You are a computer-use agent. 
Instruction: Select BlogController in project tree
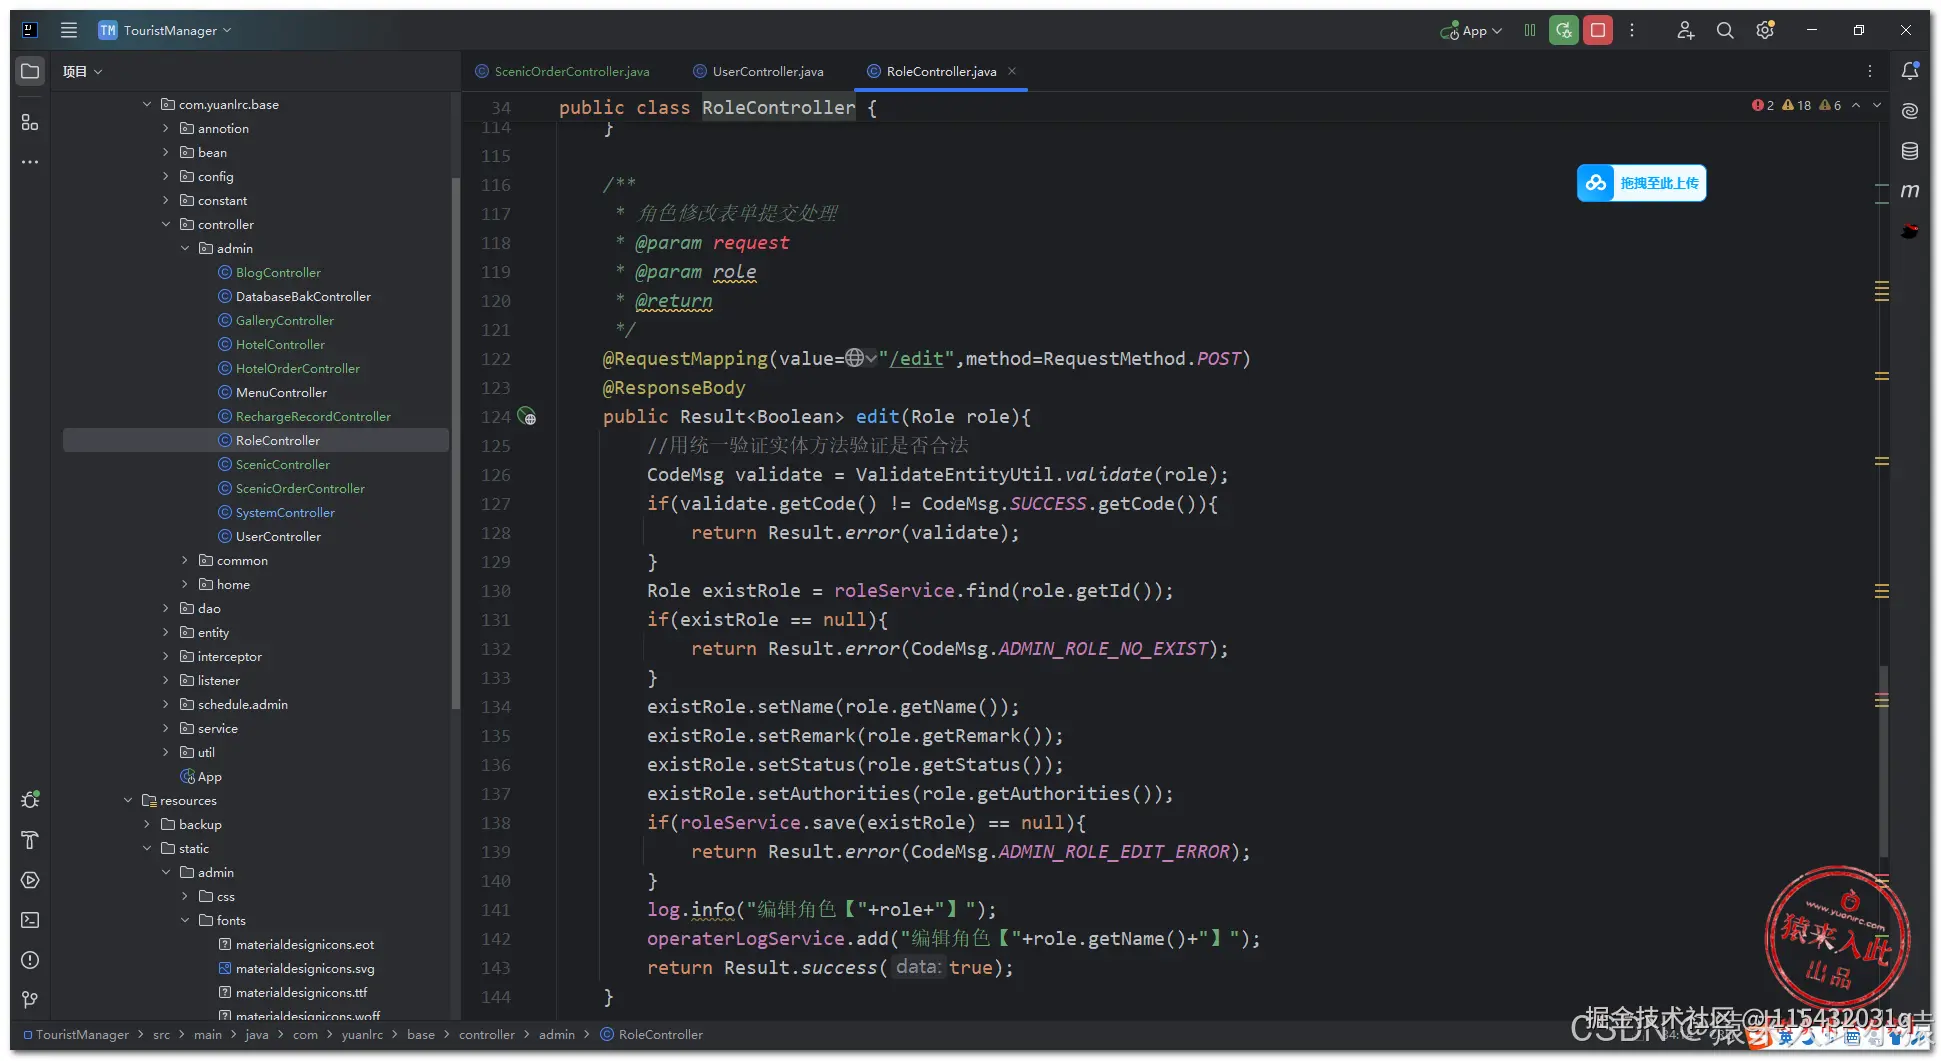278,272
